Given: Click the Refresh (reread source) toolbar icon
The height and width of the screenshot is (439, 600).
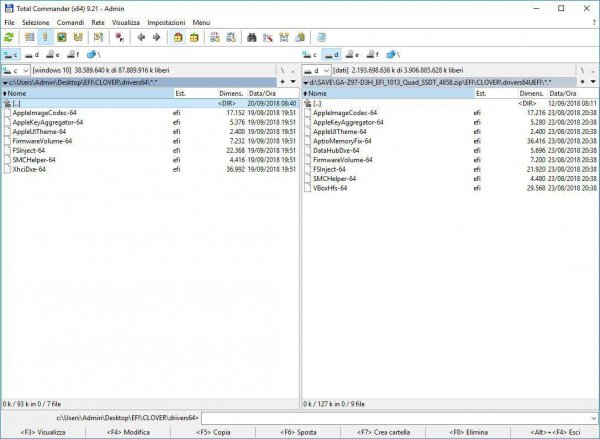Looking at the screenshot, I should tap(10, 37).
